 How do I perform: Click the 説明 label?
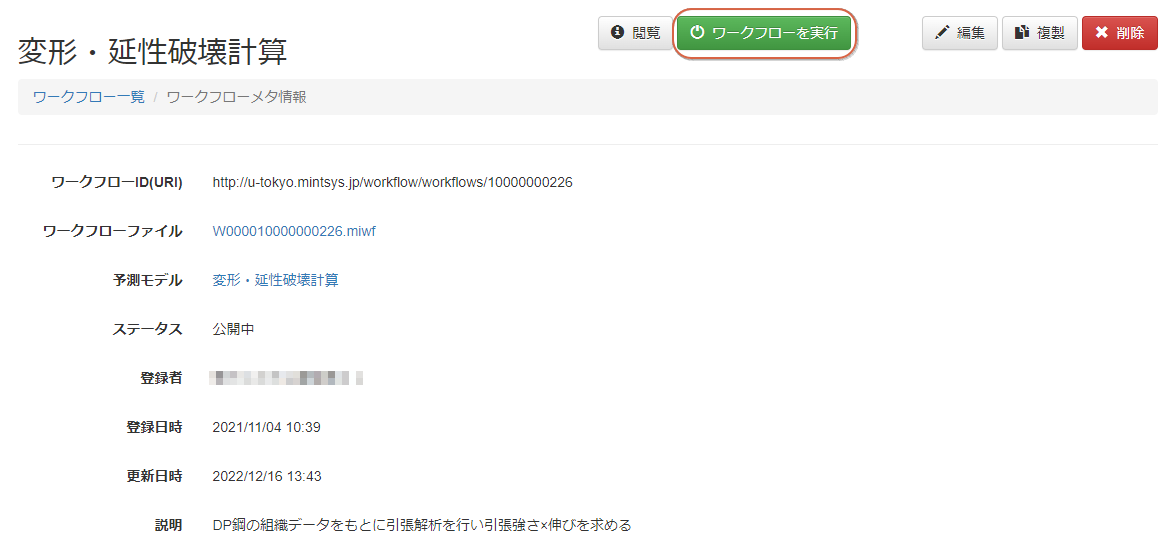click(168, 525)
